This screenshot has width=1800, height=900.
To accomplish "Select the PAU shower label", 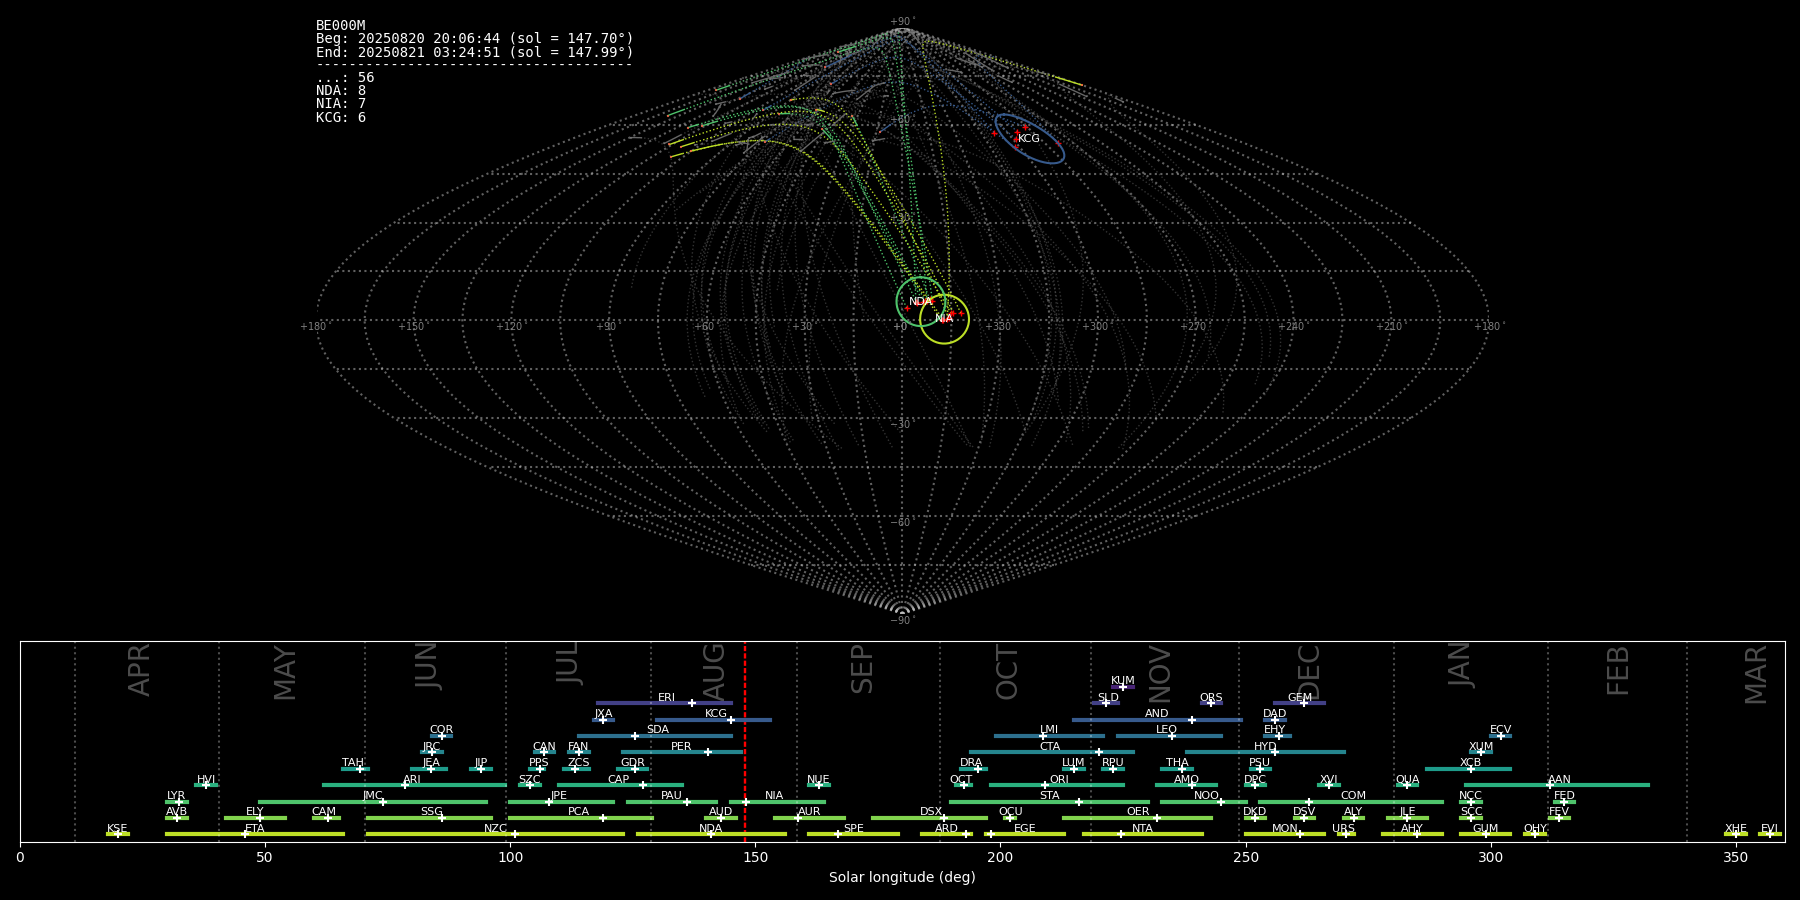I will 671,796.
